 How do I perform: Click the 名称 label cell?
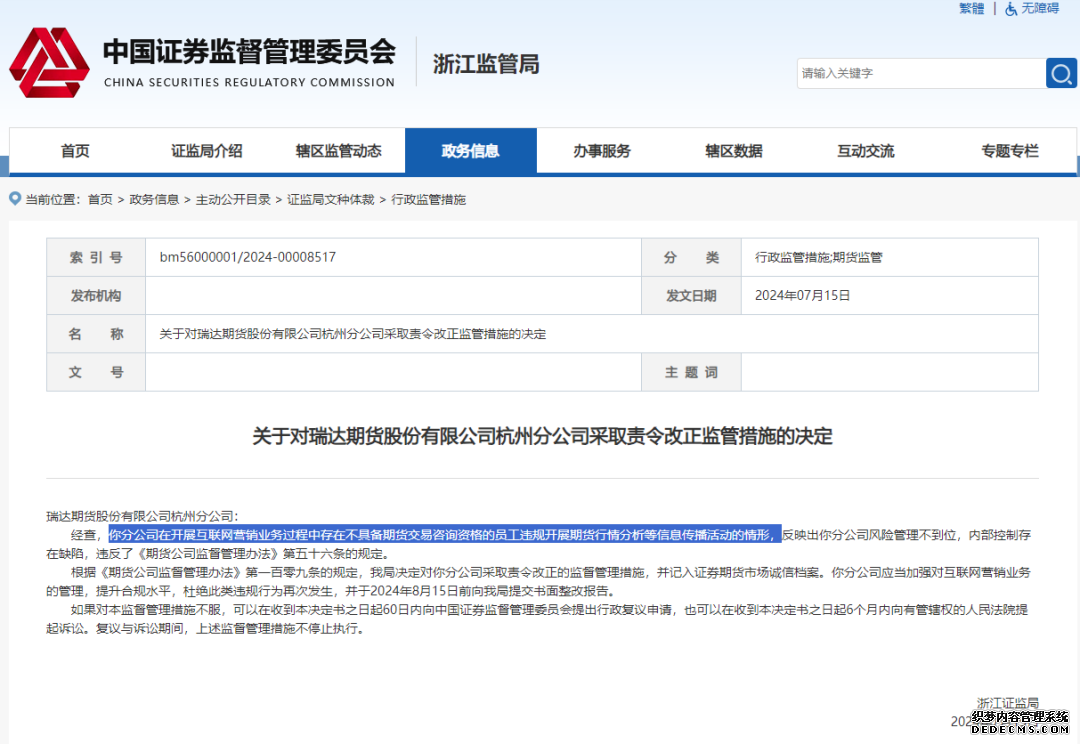click(96, 334)
